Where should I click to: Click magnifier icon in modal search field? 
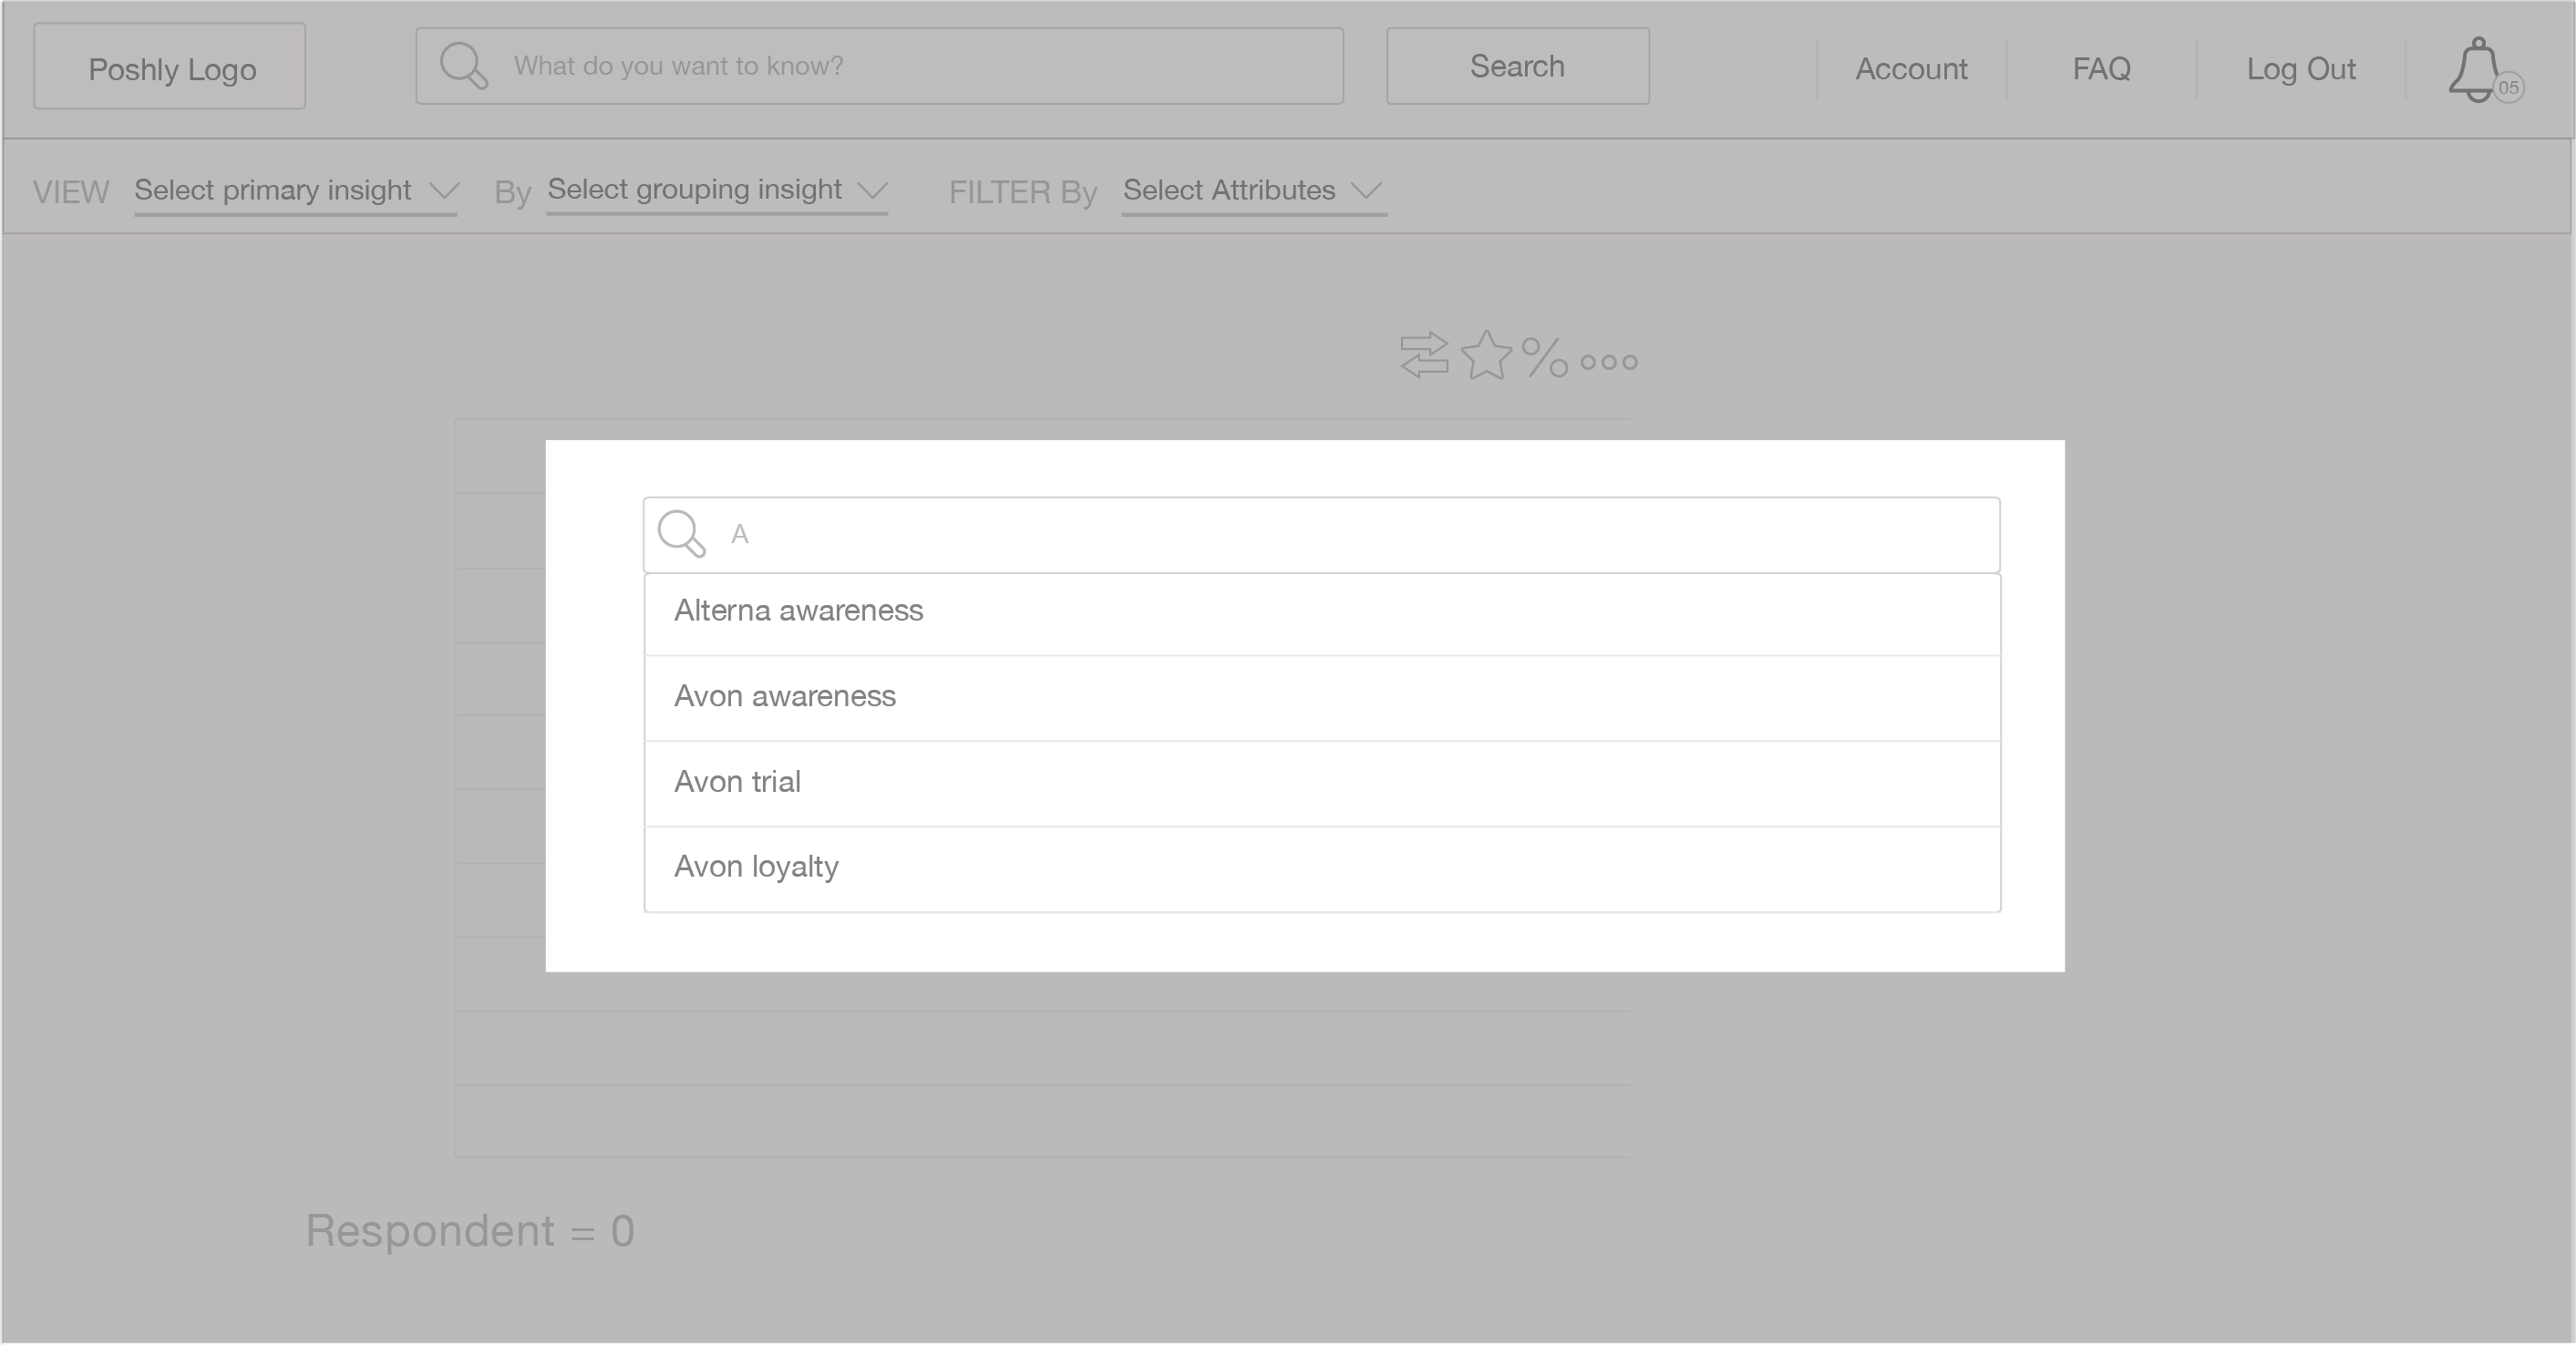point(682,533)
